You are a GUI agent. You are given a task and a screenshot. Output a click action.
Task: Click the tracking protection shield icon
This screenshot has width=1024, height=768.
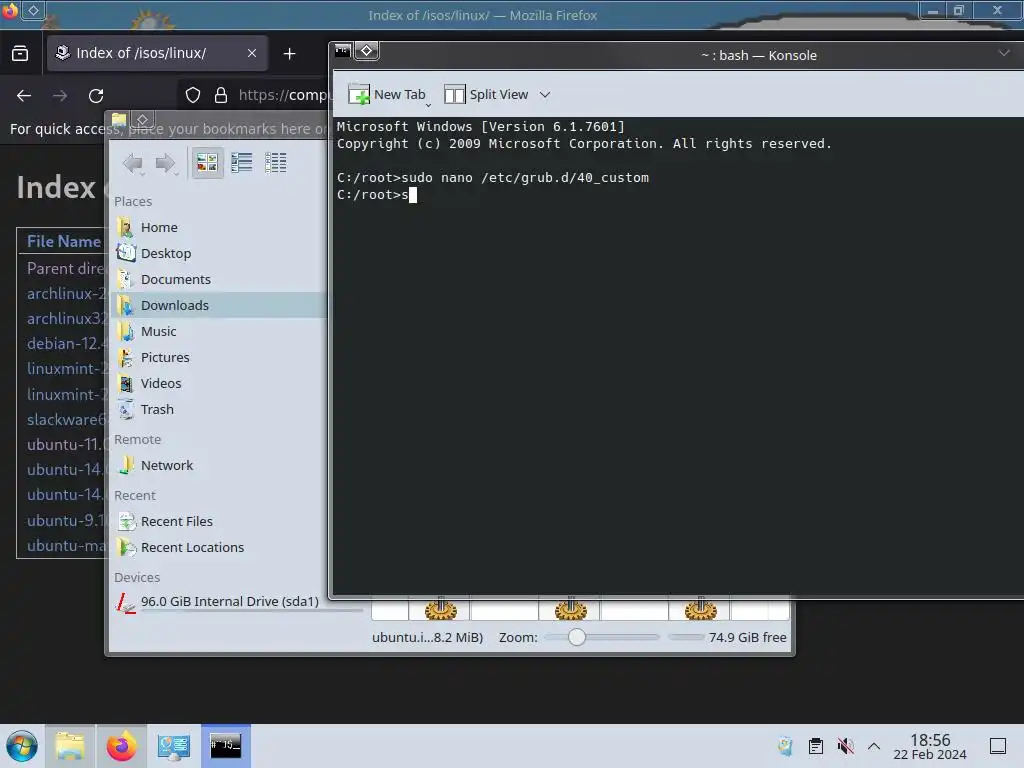[193, 95]
